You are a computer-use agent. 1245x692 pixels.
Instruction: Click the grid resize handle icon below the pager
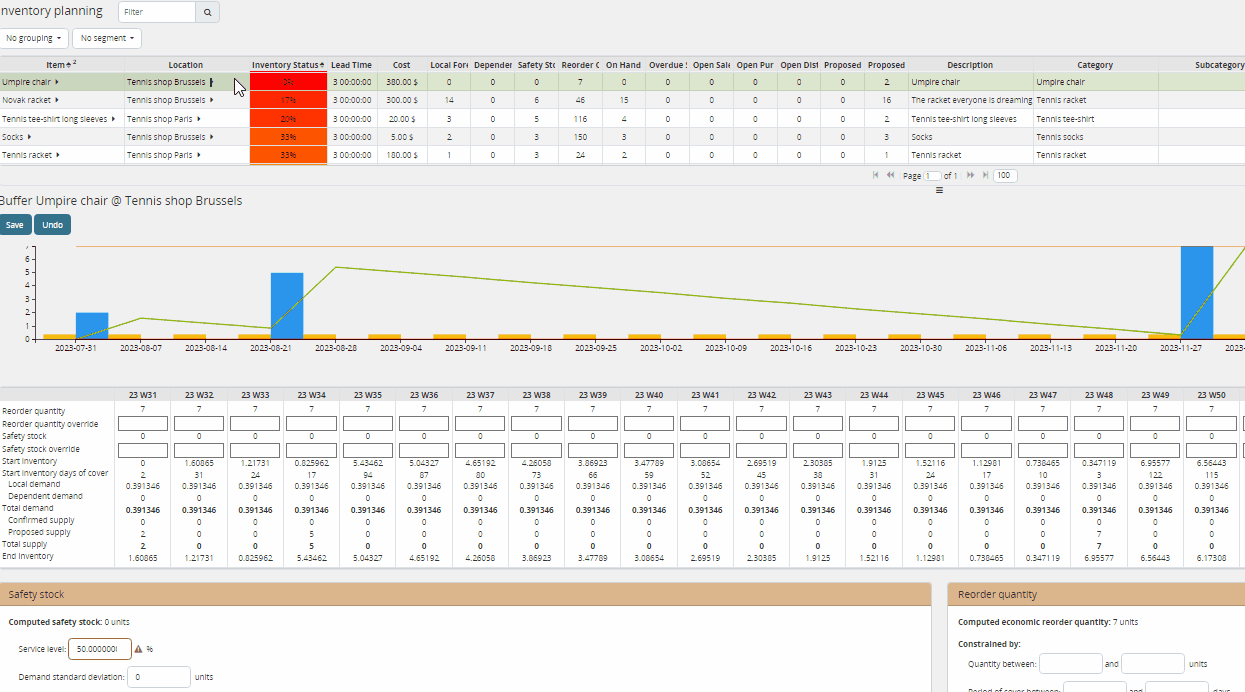939,190
